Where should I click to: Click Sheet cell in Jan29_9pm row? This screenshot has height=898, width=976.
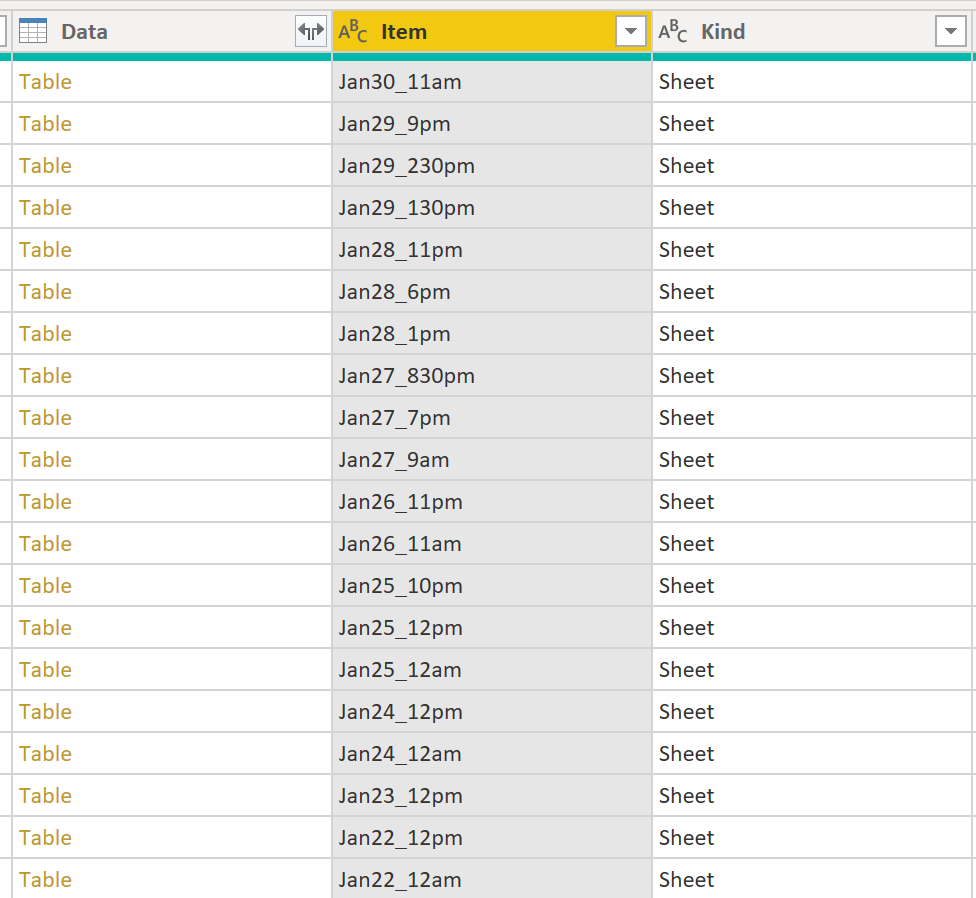pyautogui.click(x=812, y=124)
